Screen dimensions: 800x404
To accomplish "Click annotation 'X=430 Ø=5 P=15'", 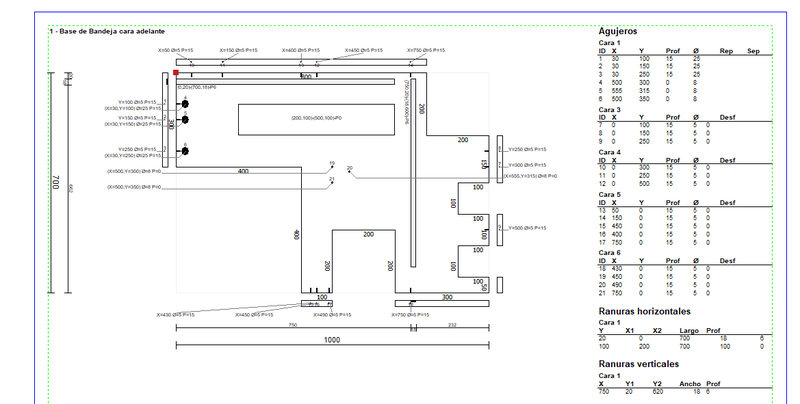I will coord(176,315).
